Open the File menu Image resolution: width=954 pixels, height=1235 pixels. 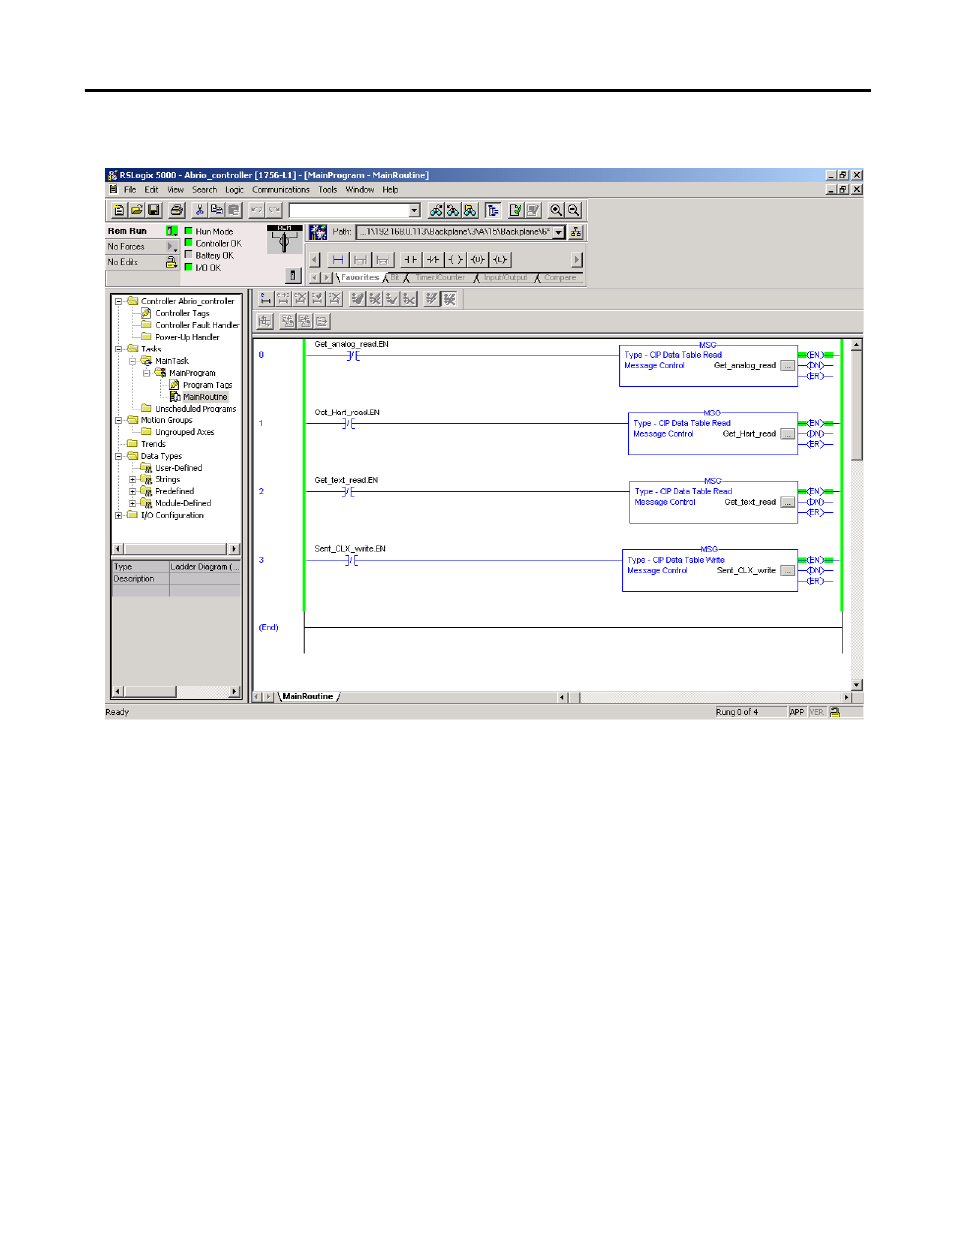(130, 189)
